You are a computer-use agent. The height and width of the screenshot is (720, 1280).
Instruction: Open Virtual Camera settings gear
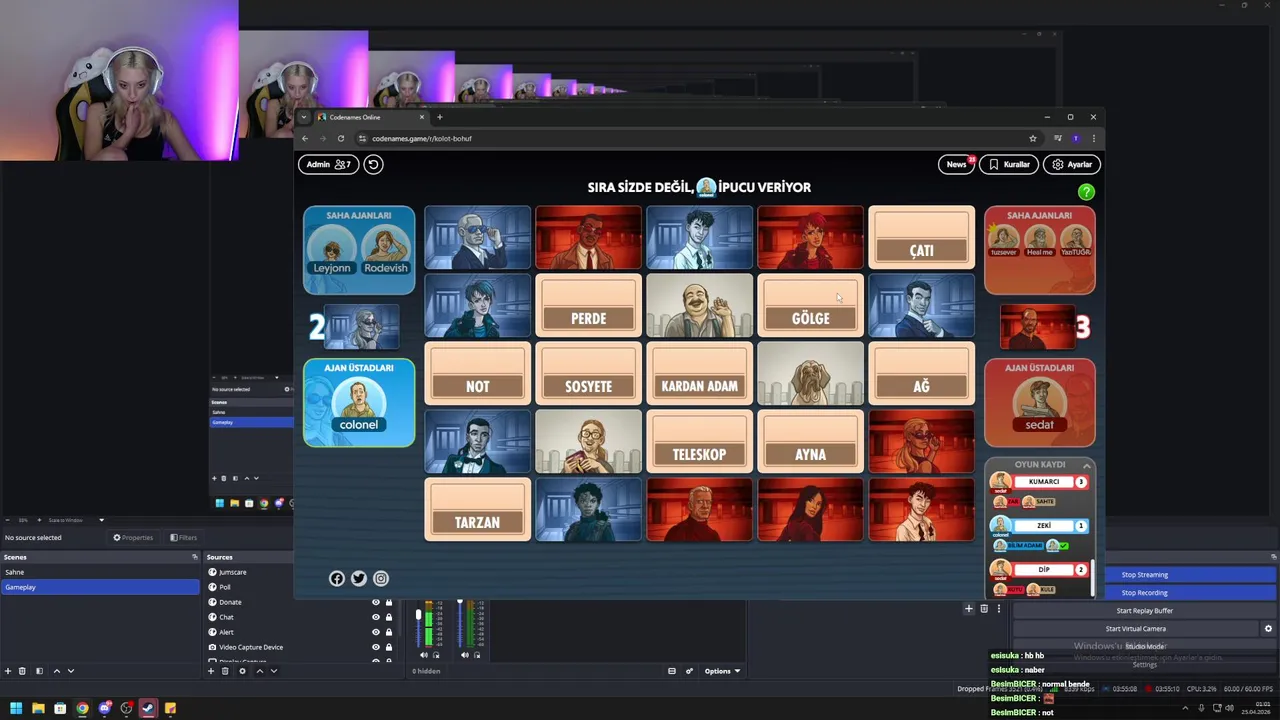1268,629
